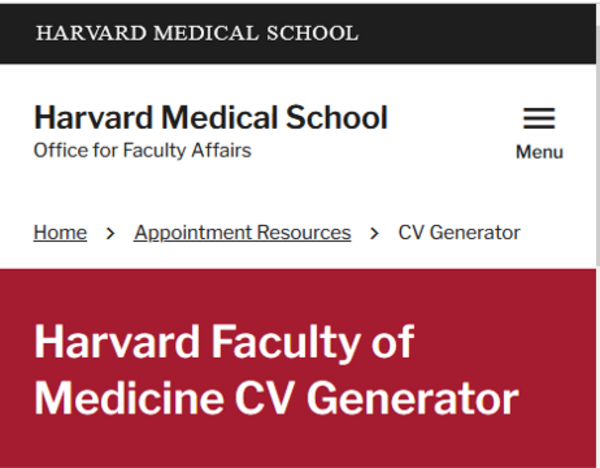Viewport: 600px width, 468px height.
Task: Click the word "Generator" in the page heading
Action: 412,398
